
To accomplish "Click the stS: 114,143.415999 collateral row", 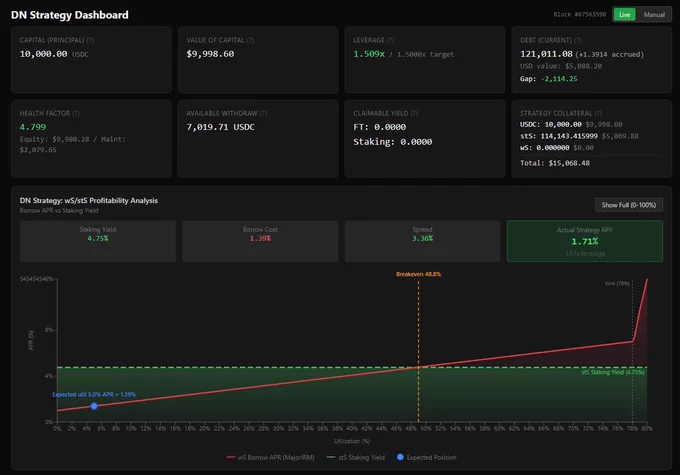I will tap(579, 136).
